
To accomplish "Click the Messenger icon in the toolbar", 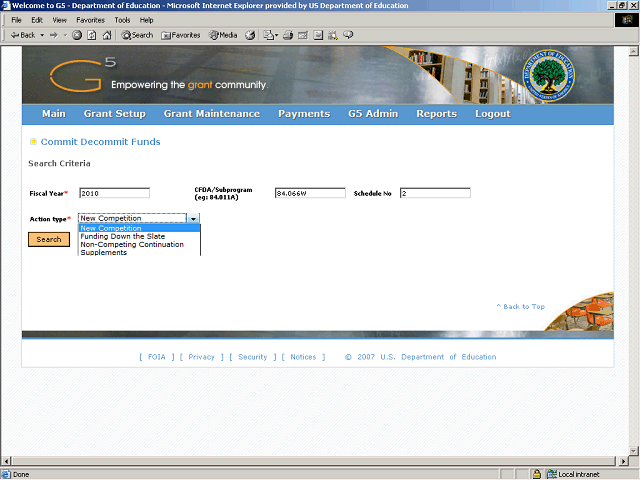I will [348, 35].
